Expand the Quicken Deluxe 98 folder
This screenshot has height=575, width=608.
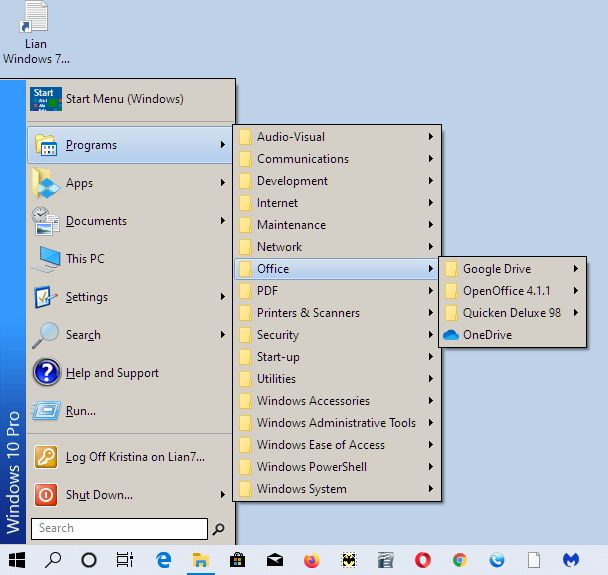[510, 313]
